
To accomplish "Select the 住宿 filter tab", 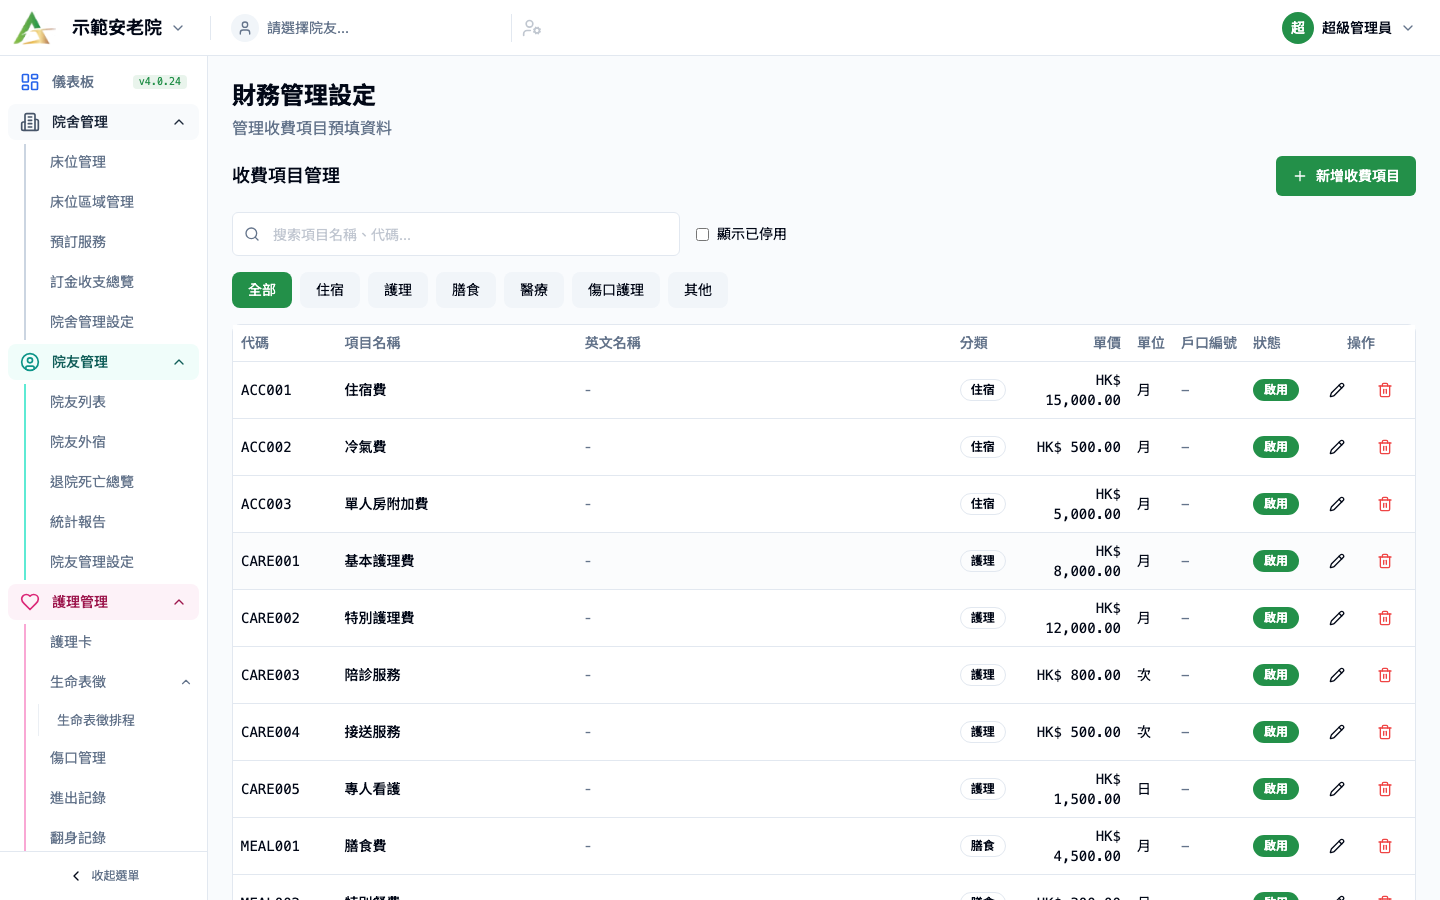I will coord(330,290).
